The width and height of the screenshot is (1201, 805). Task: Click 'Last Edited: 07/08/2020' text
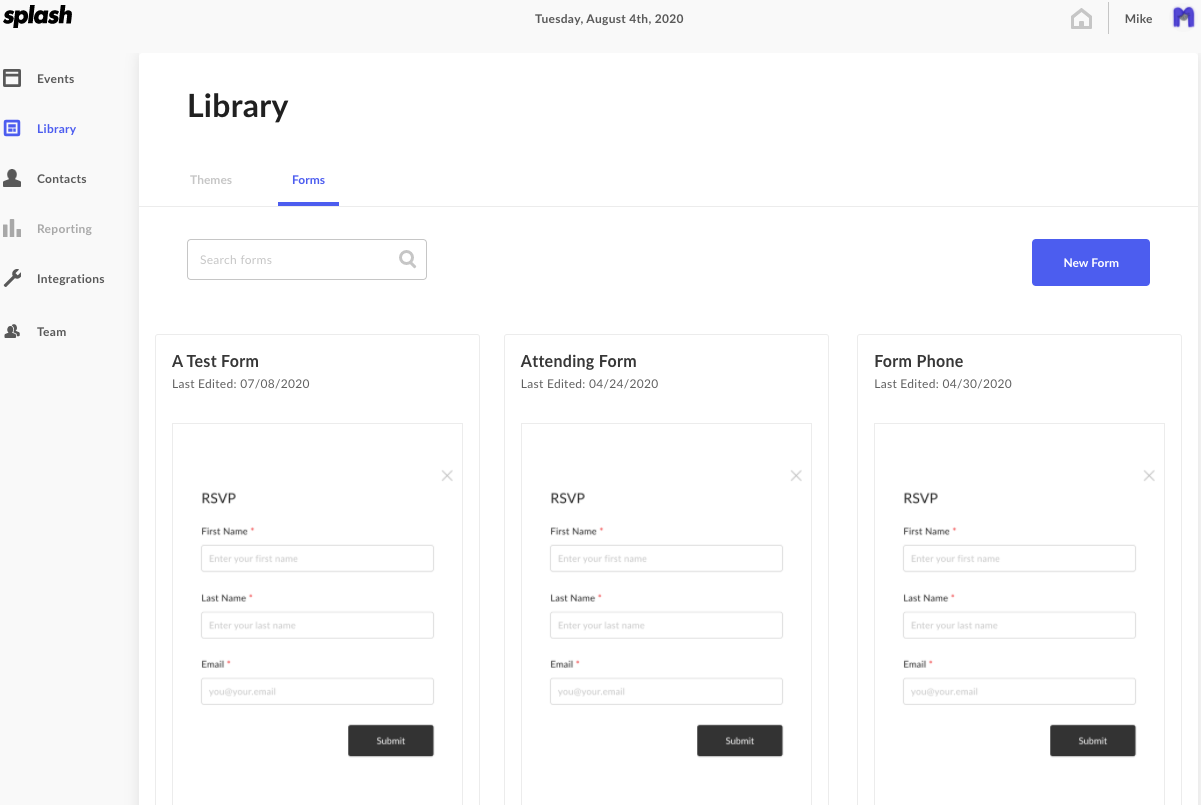click(x=241, y=384)
